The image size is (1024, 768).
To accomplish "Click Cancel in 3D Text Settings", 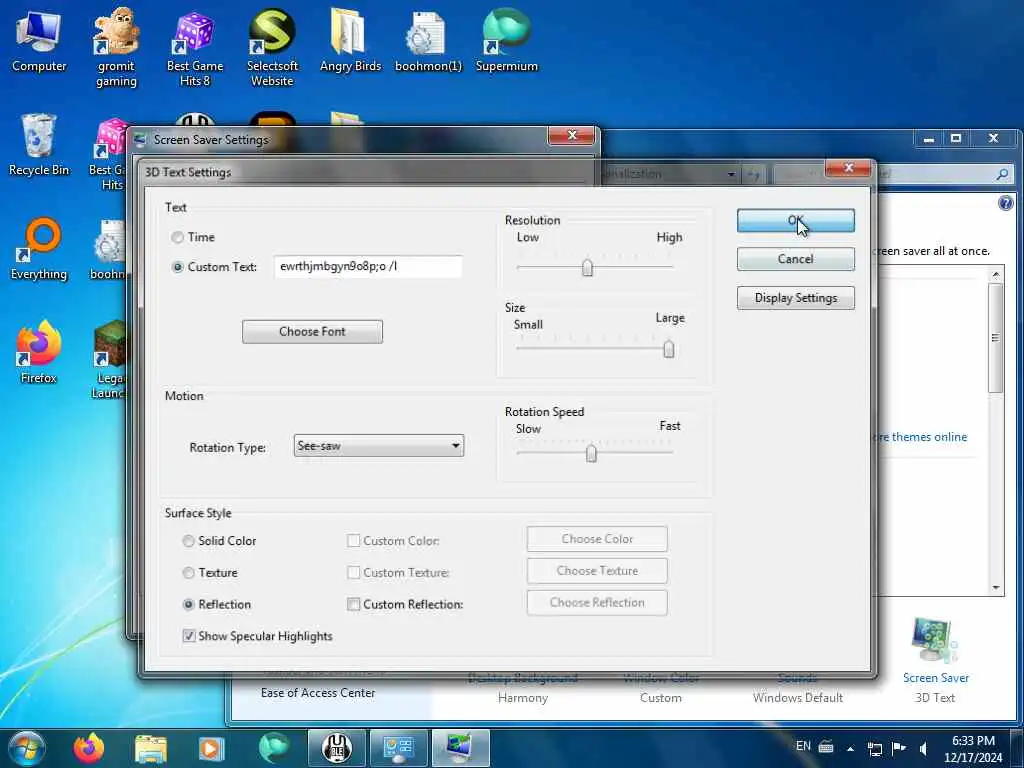I will click(795, 259).
